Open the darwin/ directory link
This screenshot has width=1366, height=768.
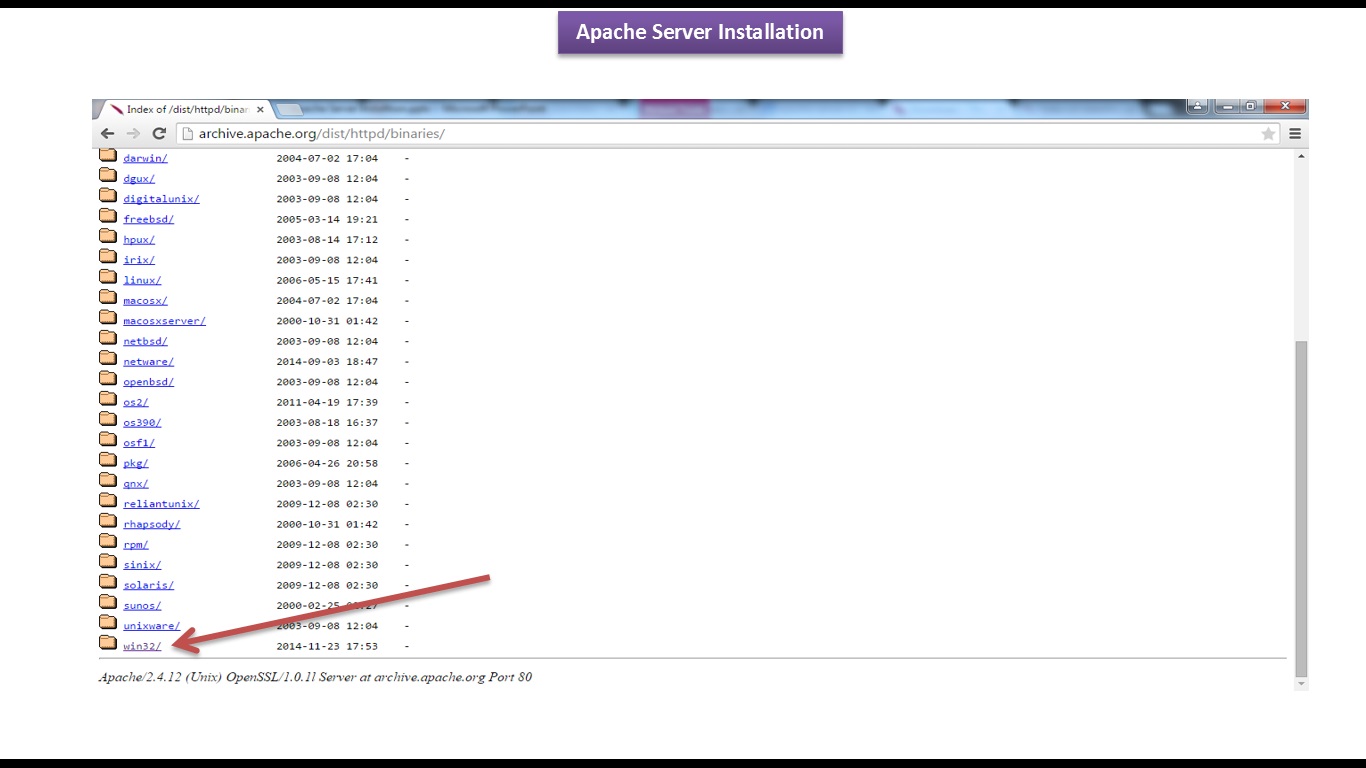(x=145, y=158)
